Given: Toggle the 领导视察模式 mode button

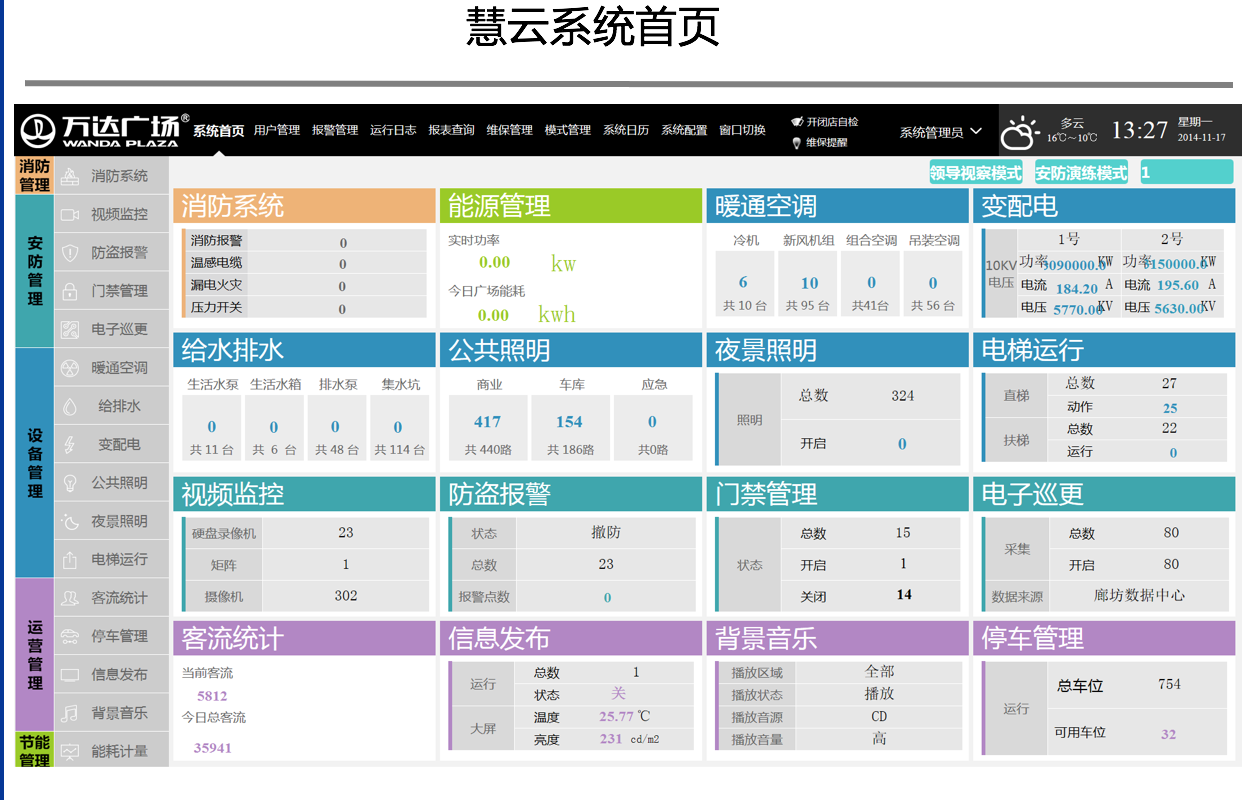Looking at the screenshot, I should pyautogui.click(x=976, y=173).
